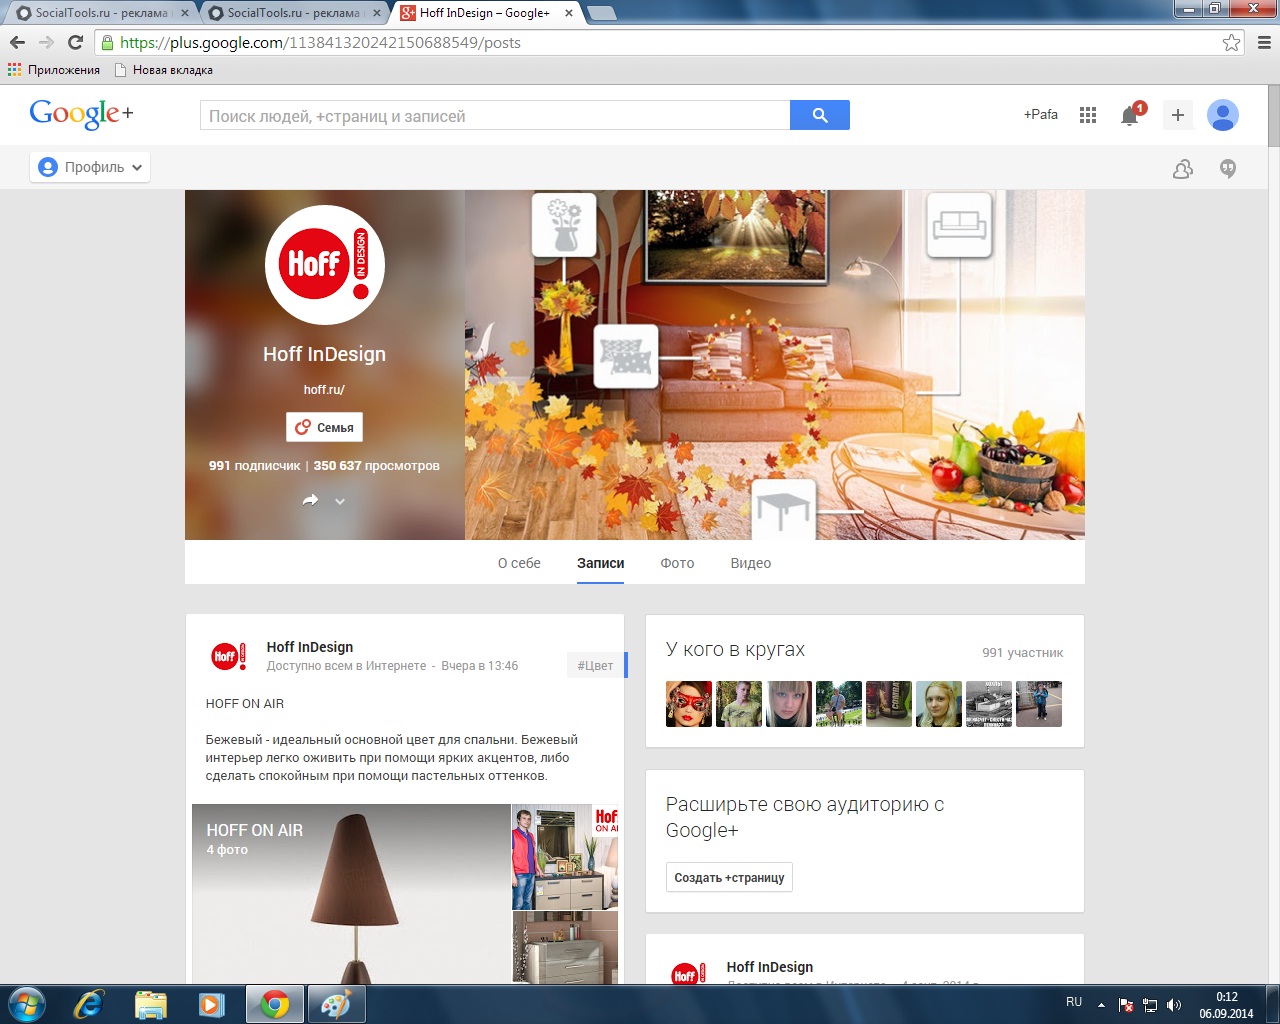Open Chrome menu hamburger icon
This screenshot has height=1024, width=1280.
coord(1264,42)
